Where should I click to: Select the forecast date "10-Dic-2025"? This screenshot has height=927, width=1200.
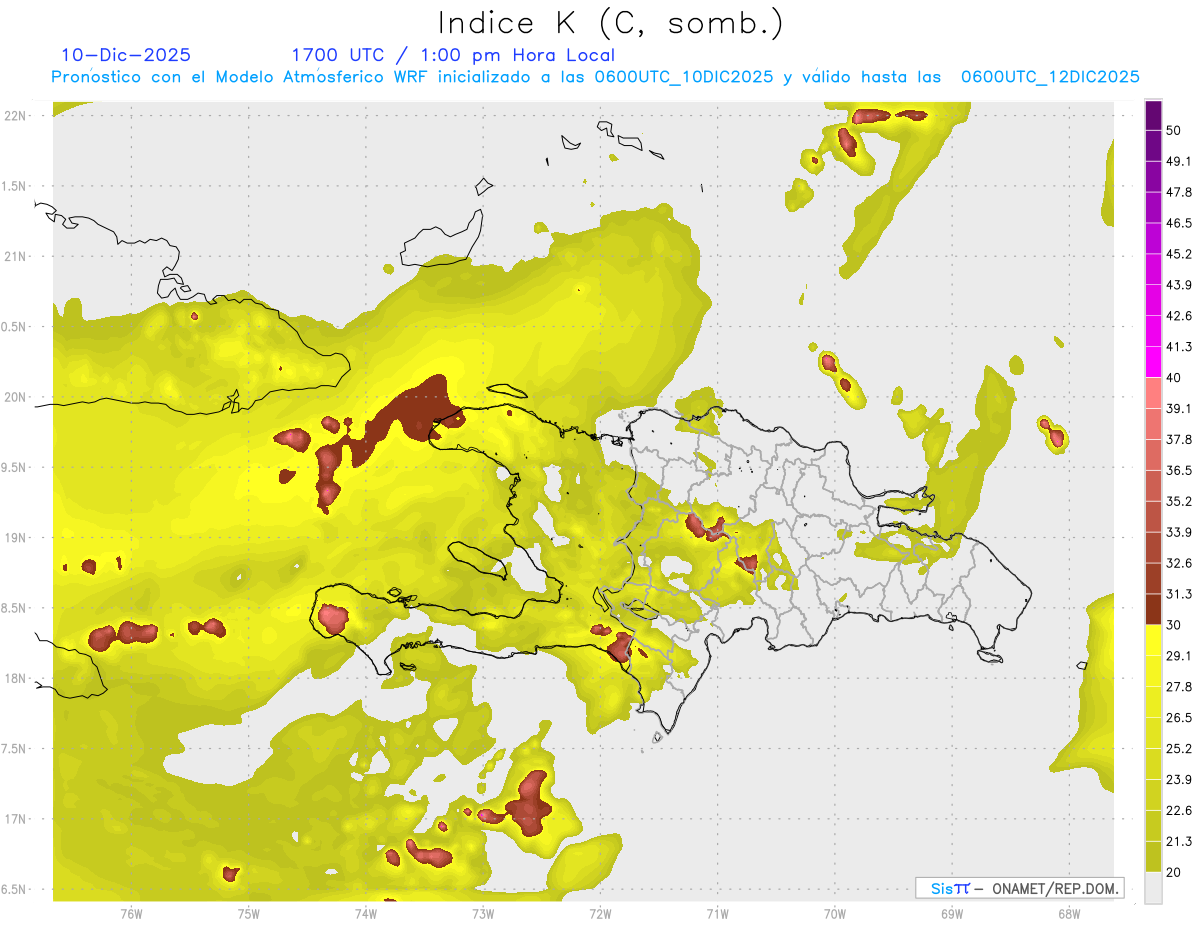(x=126, y=55)
